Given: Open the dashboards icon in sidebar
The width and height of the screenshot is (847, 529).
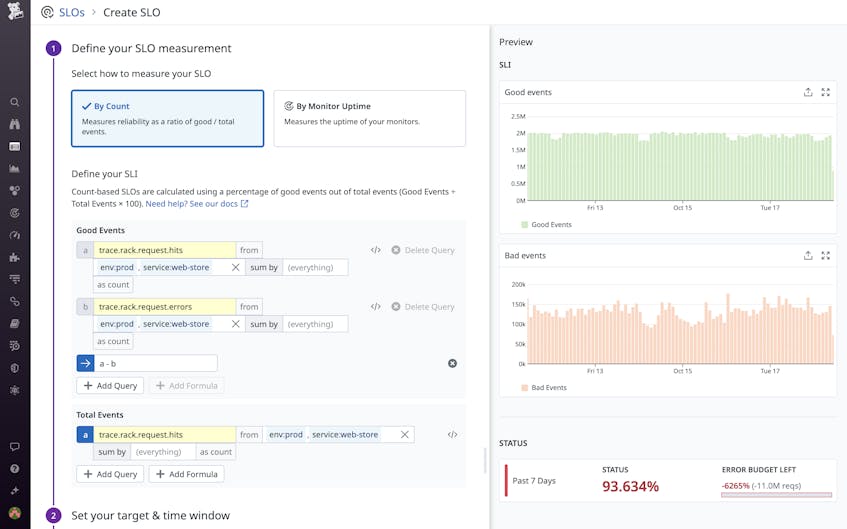Looking at the screenshot, I should 15,146.
